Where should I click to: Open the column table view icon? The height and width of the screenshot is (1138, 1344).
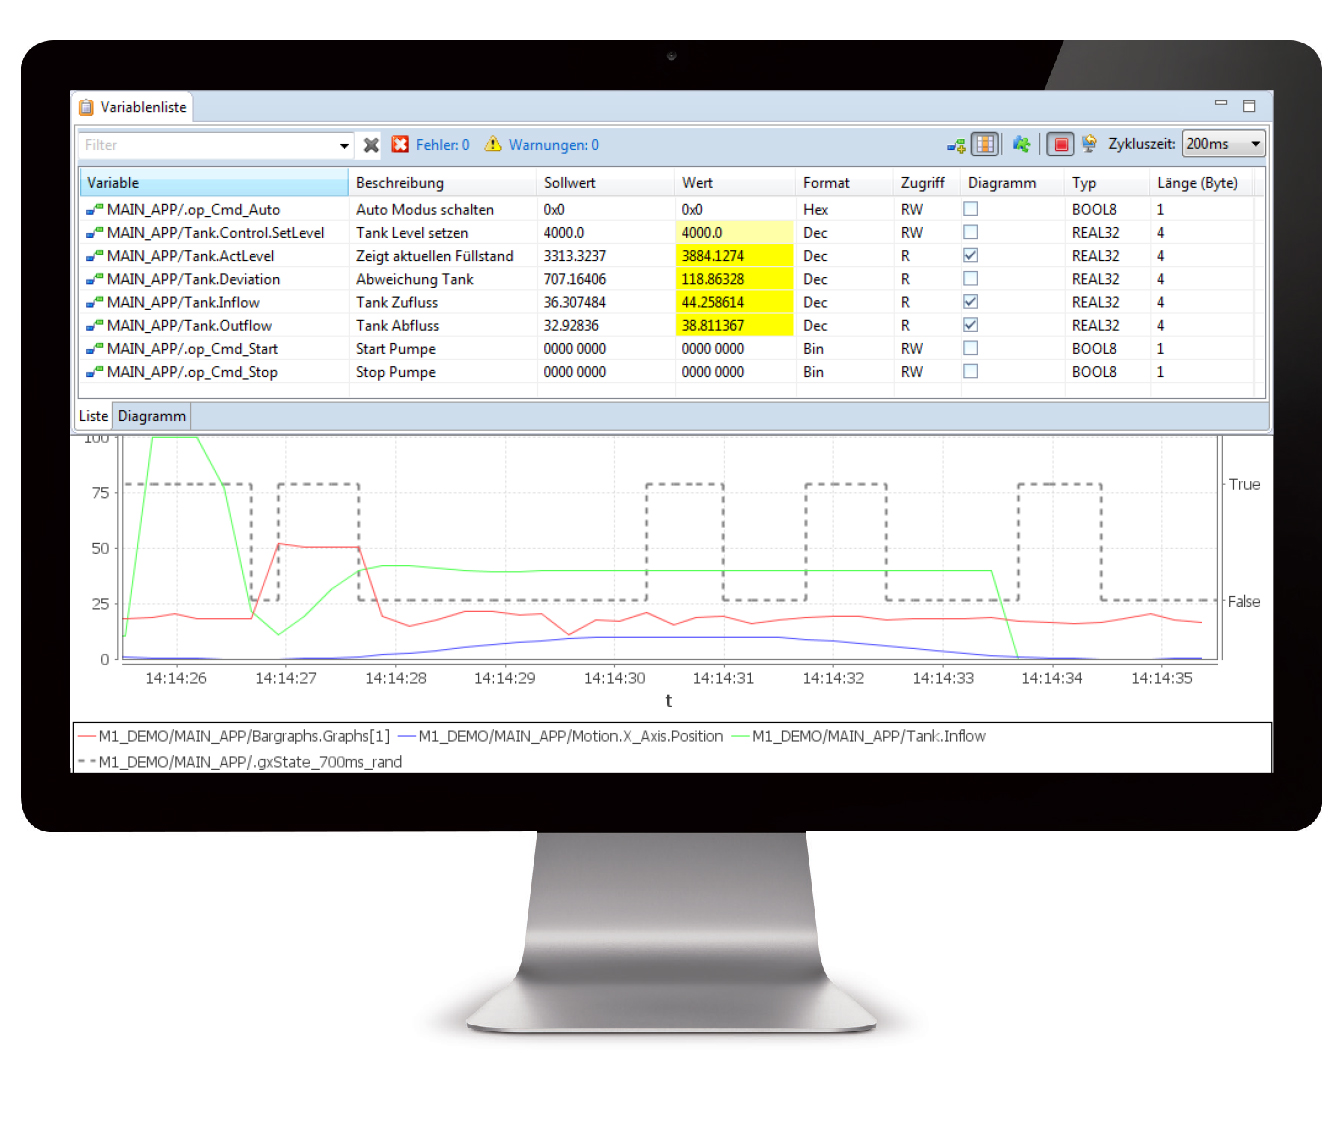(984, 144)
